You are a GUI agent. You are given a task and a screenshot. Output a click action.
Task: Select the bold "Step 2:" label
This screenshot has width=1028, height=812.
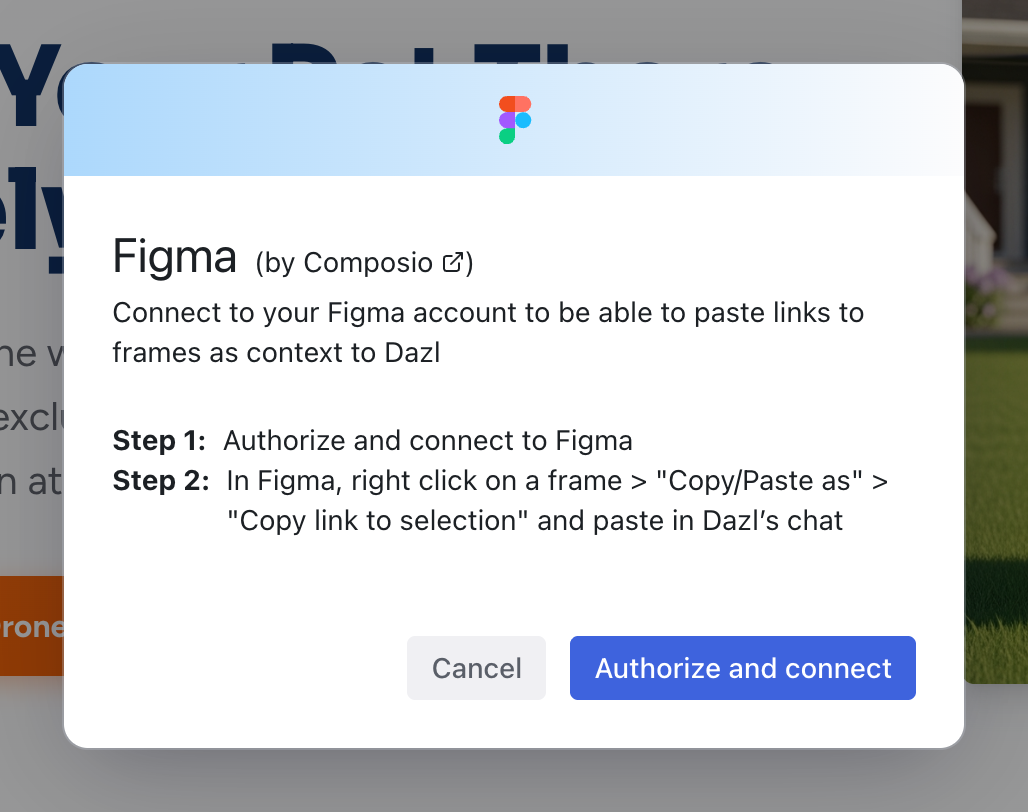click(160, 481)
